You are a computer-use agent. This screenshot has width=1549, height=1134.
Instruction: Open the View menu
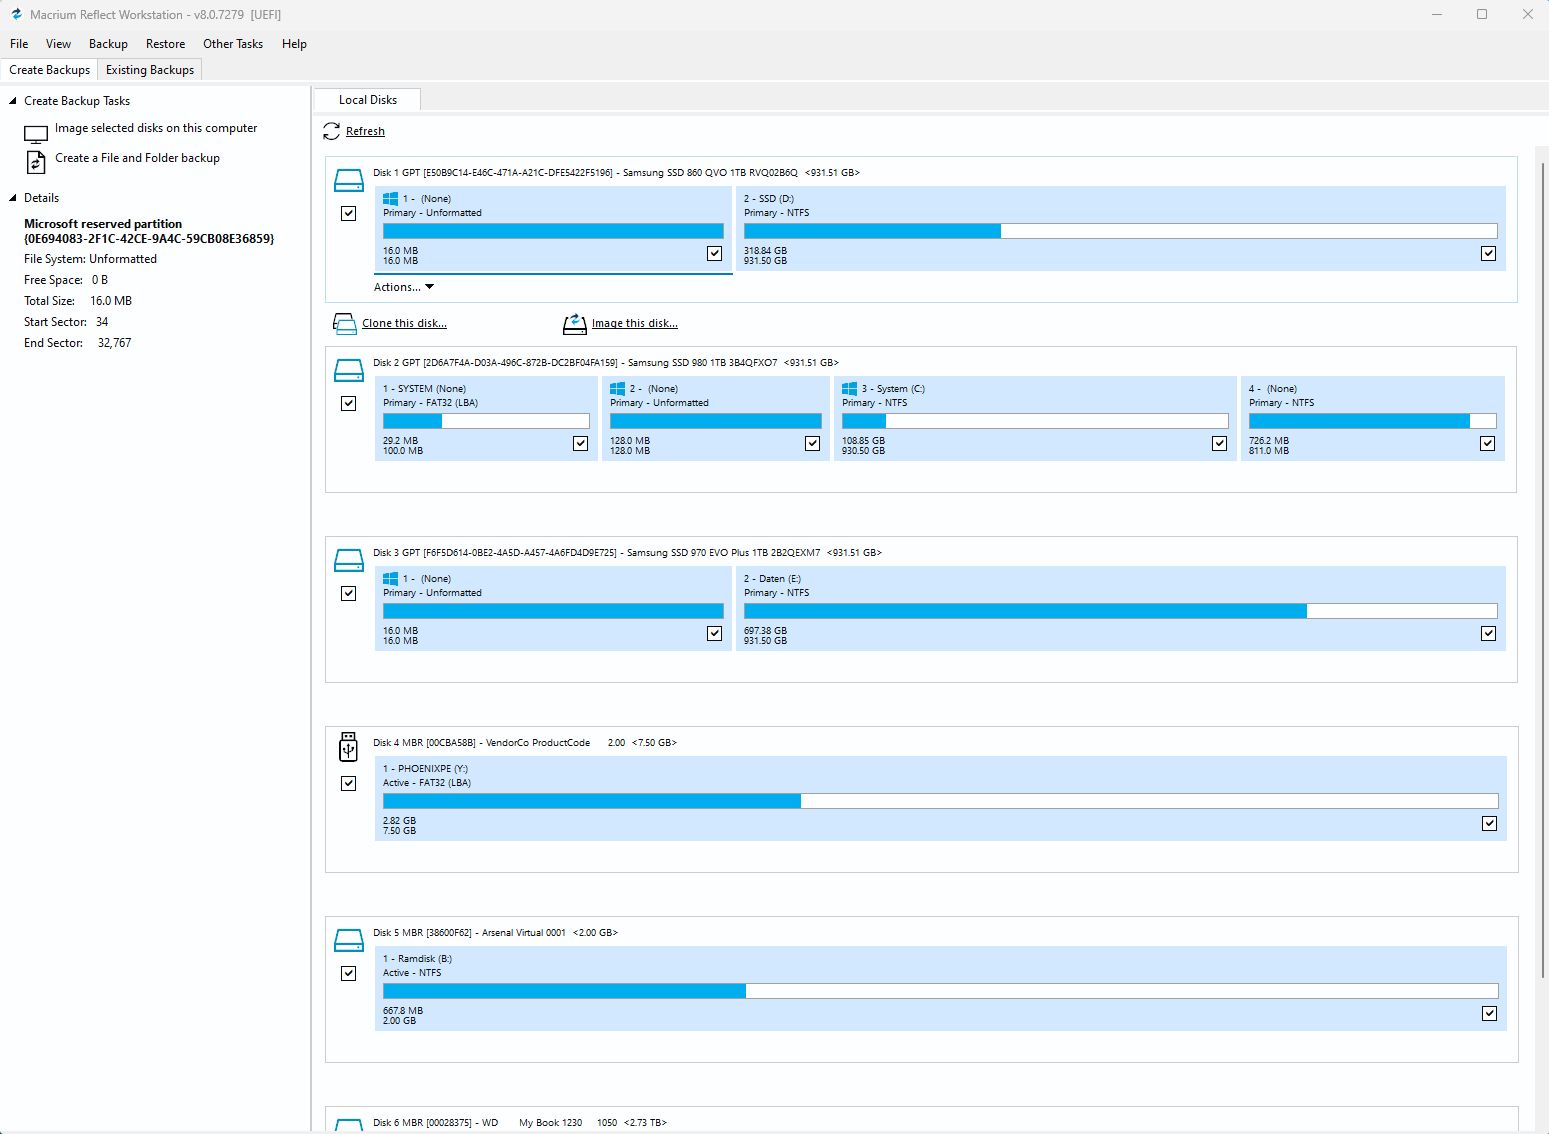click(x=58, y=44)
